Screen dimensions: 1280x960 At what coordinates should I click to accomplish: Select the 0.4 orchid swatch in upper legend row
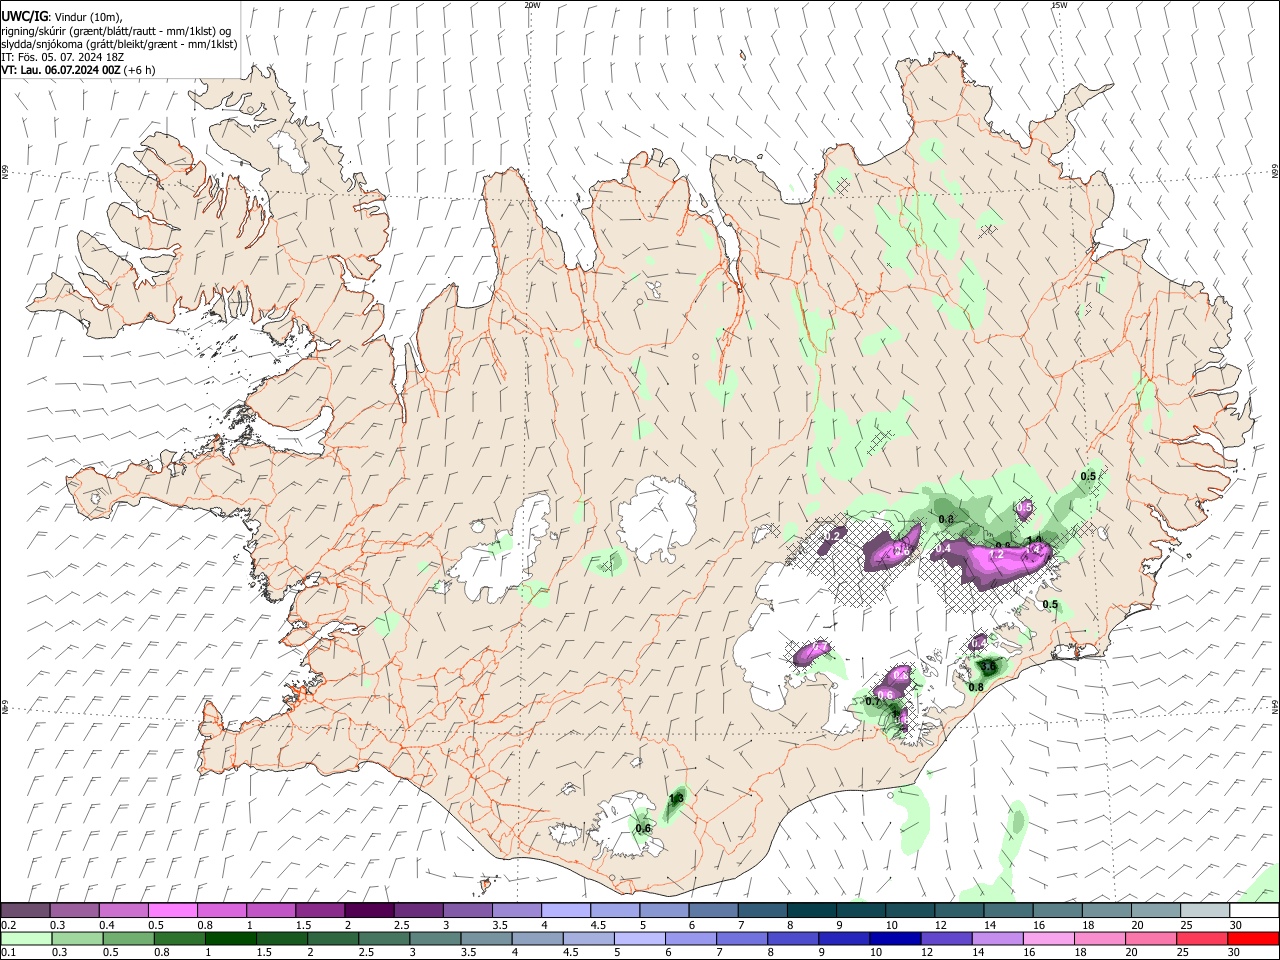124,910
